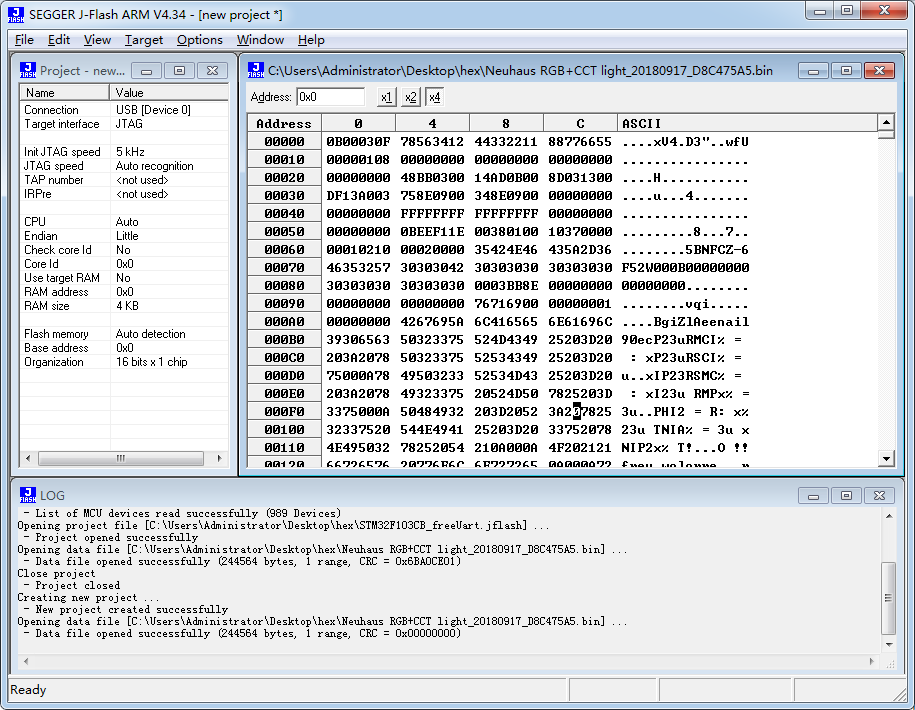Select the Connection property row
The height and width of the screenshot is (710, 915).
(x=124, y=110)
